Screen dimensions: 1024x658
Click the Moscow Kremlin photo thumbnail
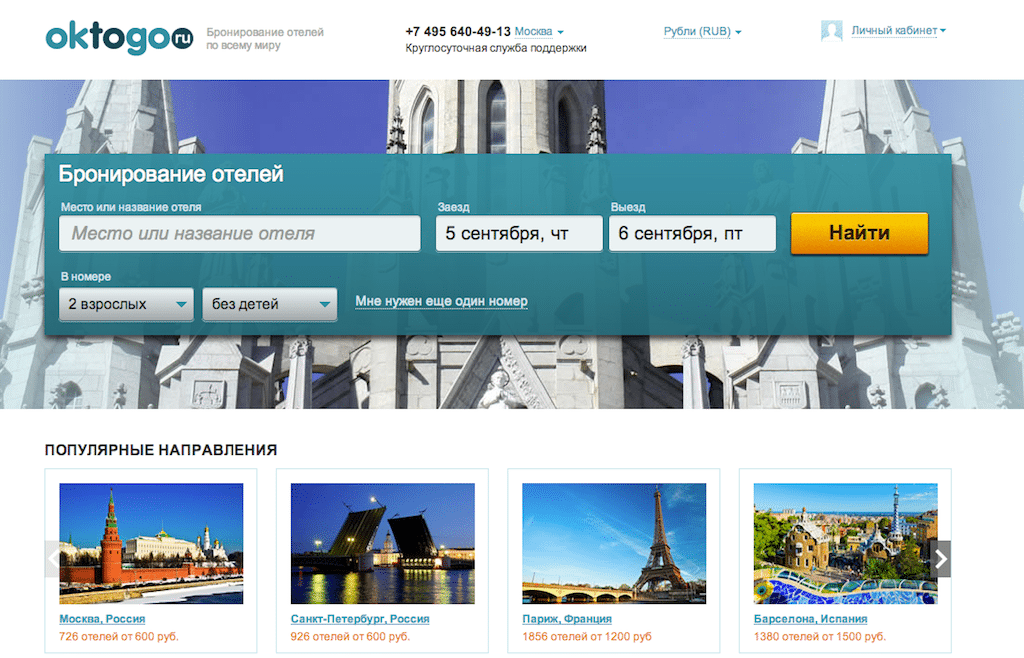tap(151, 543)
